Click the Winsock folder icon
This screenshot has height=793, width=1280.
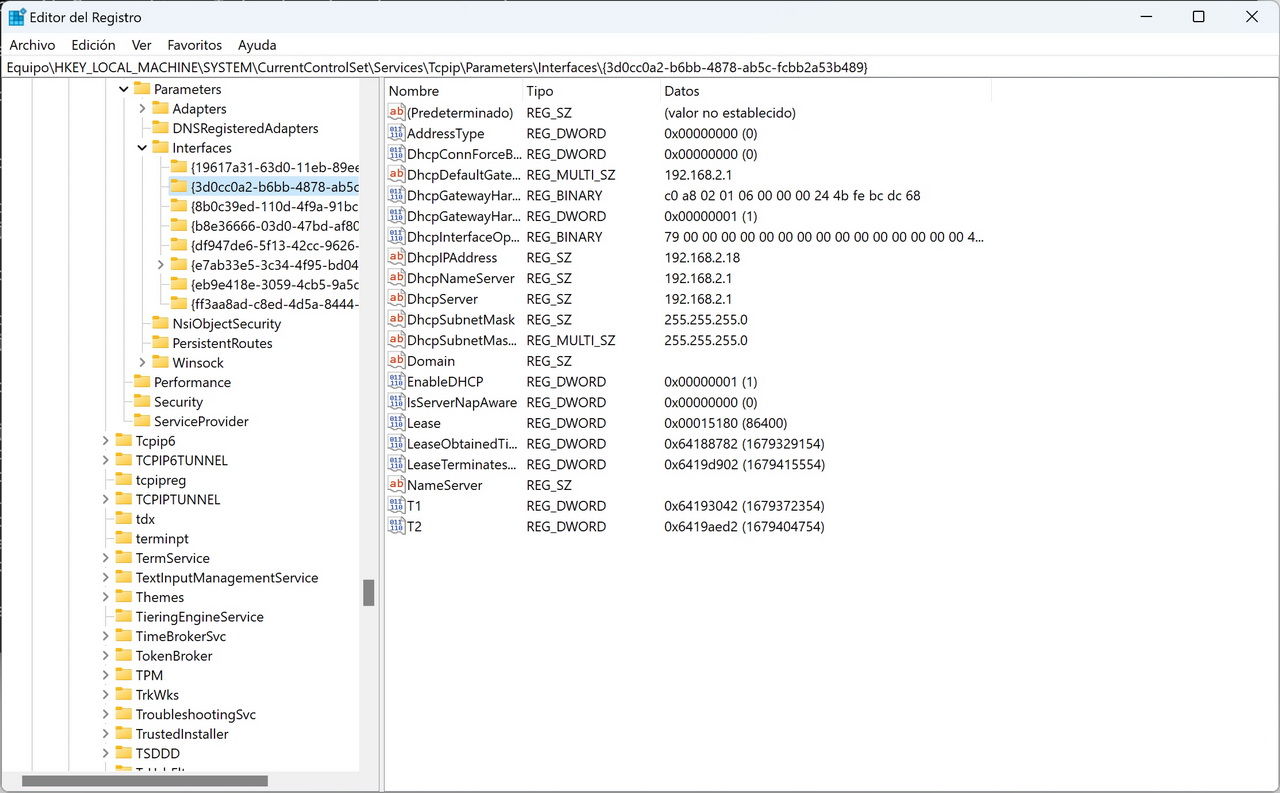click(160, 363)
